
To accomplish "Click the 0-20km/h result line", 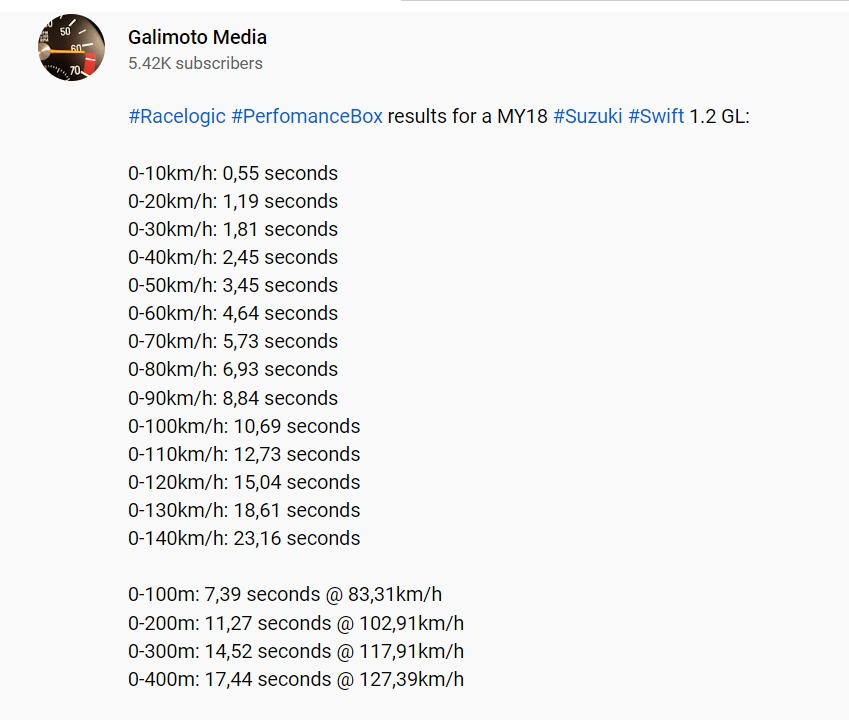I will (233, 201).
